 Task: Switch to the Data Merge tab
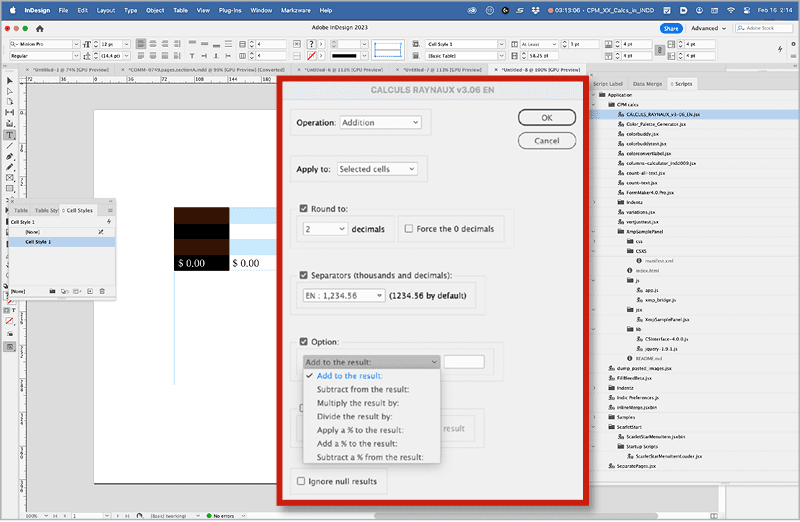point(647,84)
